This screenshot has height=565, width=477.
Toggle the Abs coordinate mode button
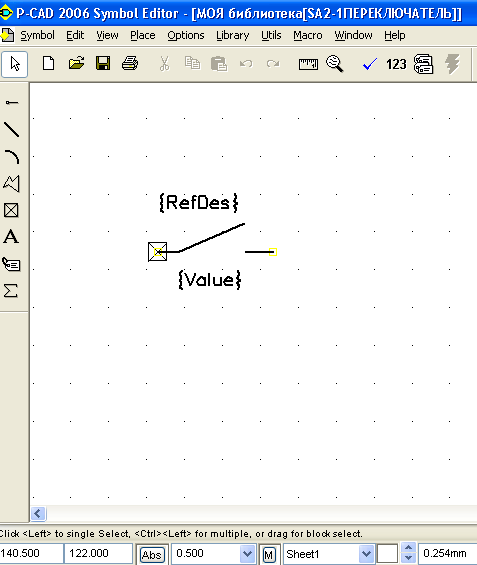[152, 554]
